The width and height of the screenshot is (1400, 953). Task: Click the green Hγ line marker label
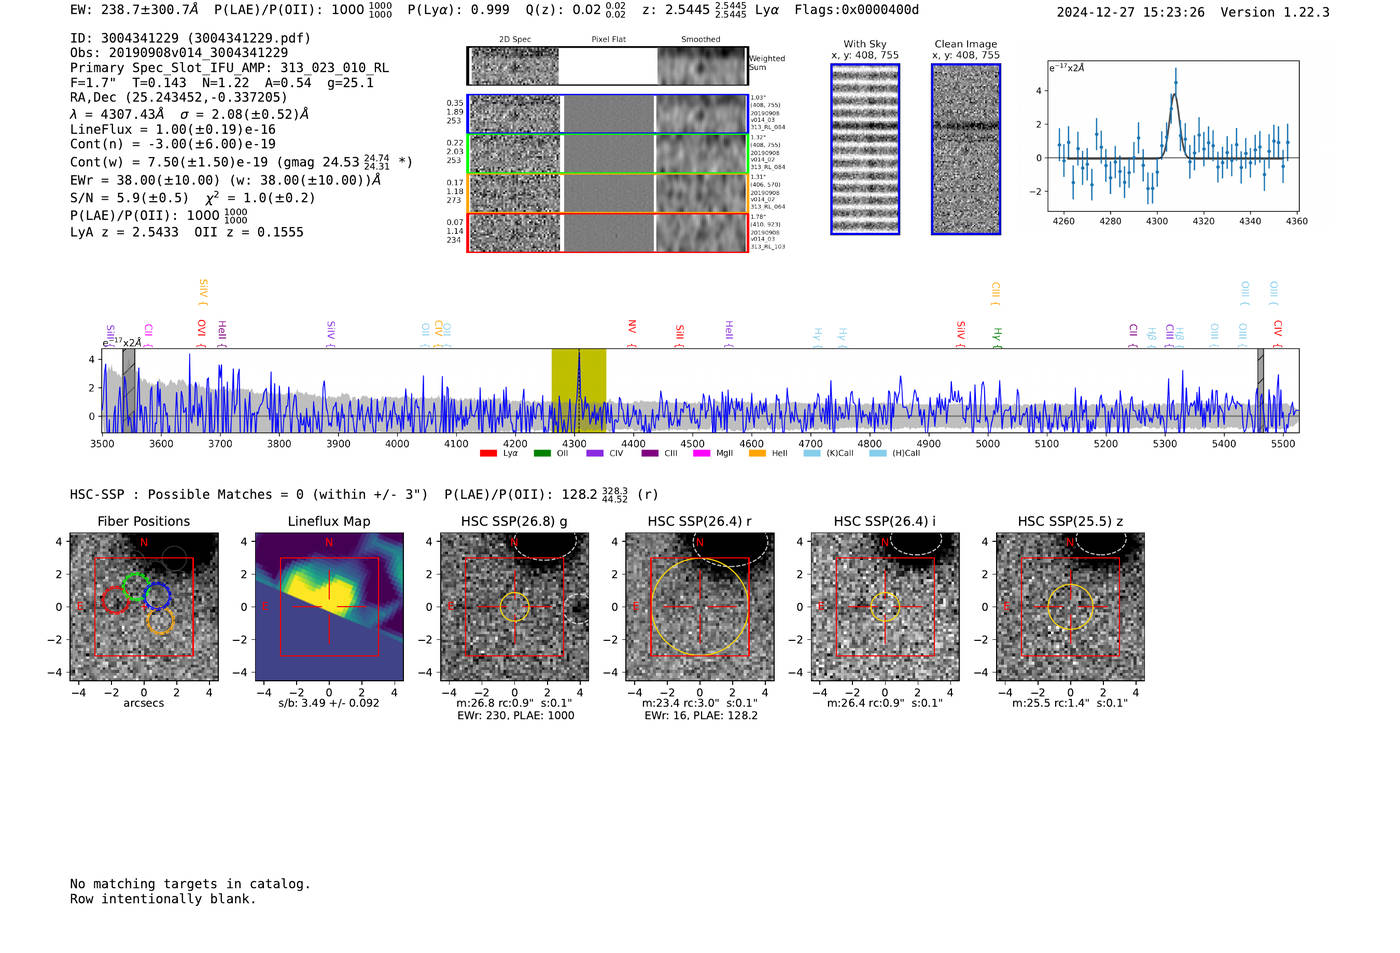tap(996, 335)
